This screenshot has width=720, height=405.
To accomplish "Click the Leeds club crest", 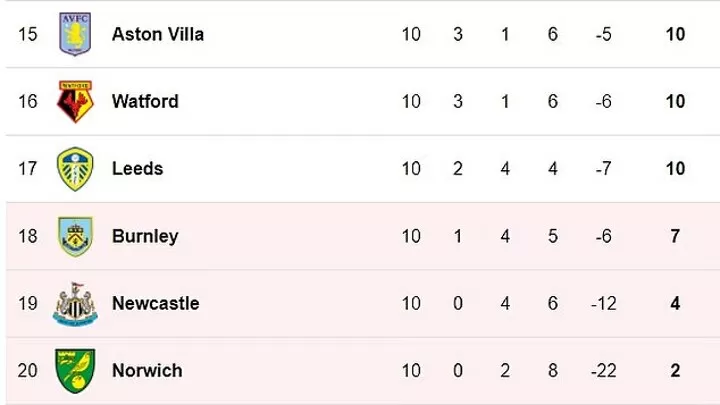I will [75, 169].
